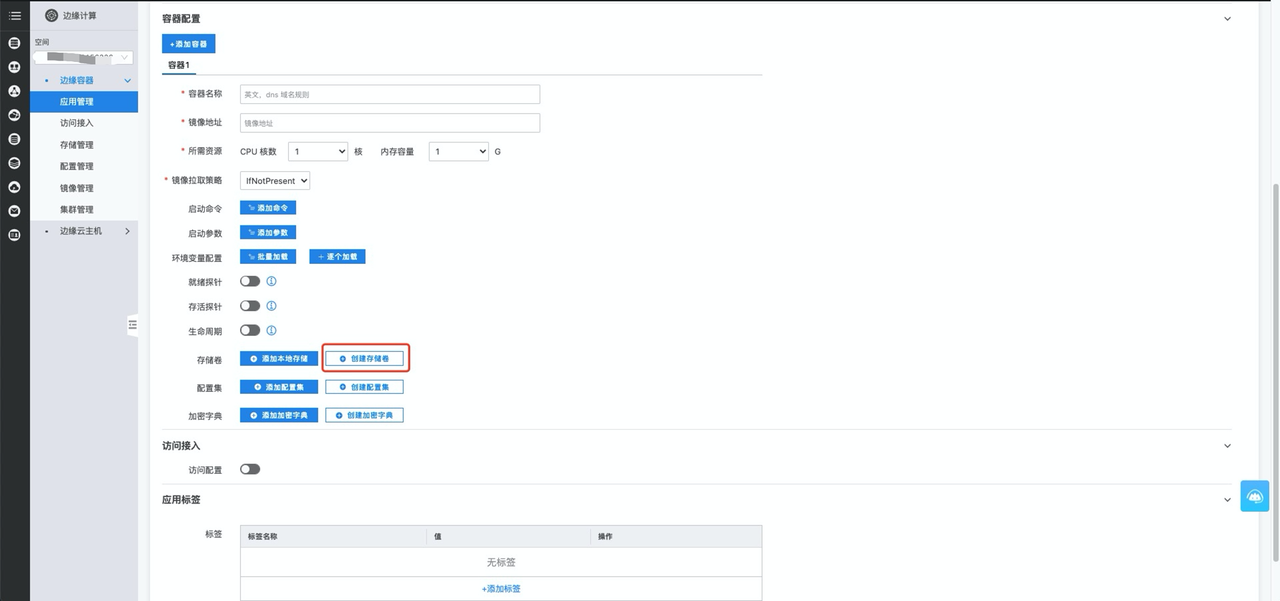
Task: Click the 创建存储卷 button
Action: click(x=365, y=358)
